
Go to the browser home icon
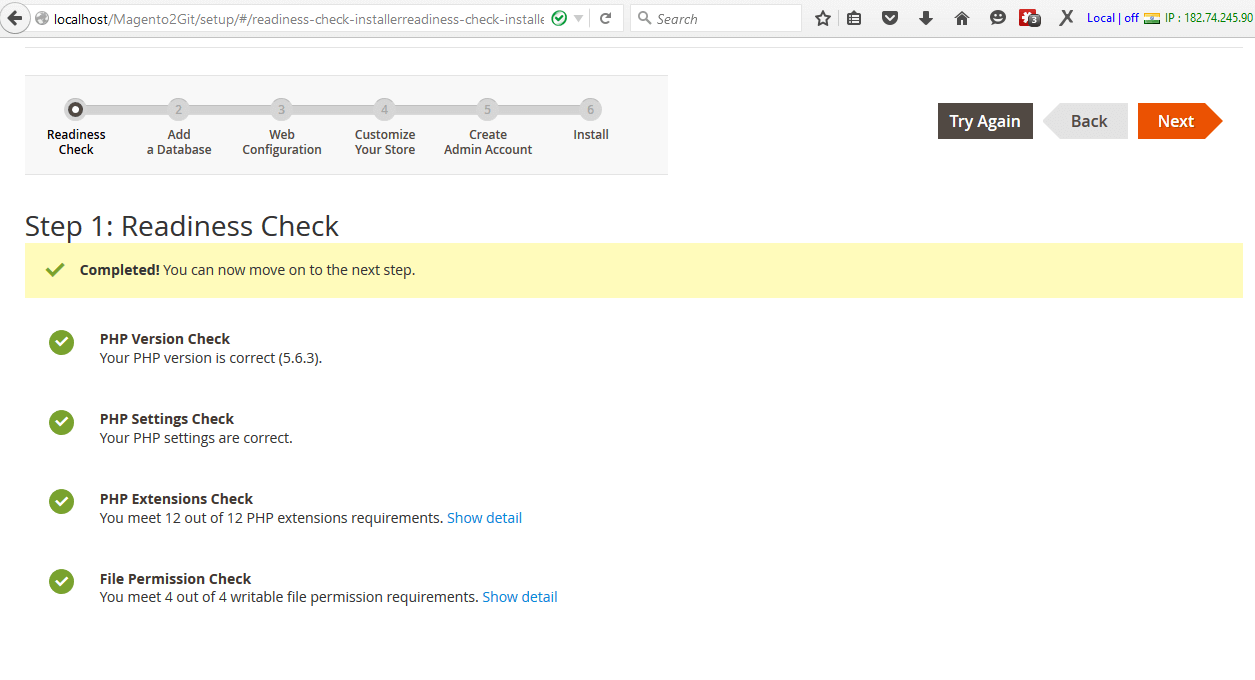pyautogui.click(x=962, y=18)
